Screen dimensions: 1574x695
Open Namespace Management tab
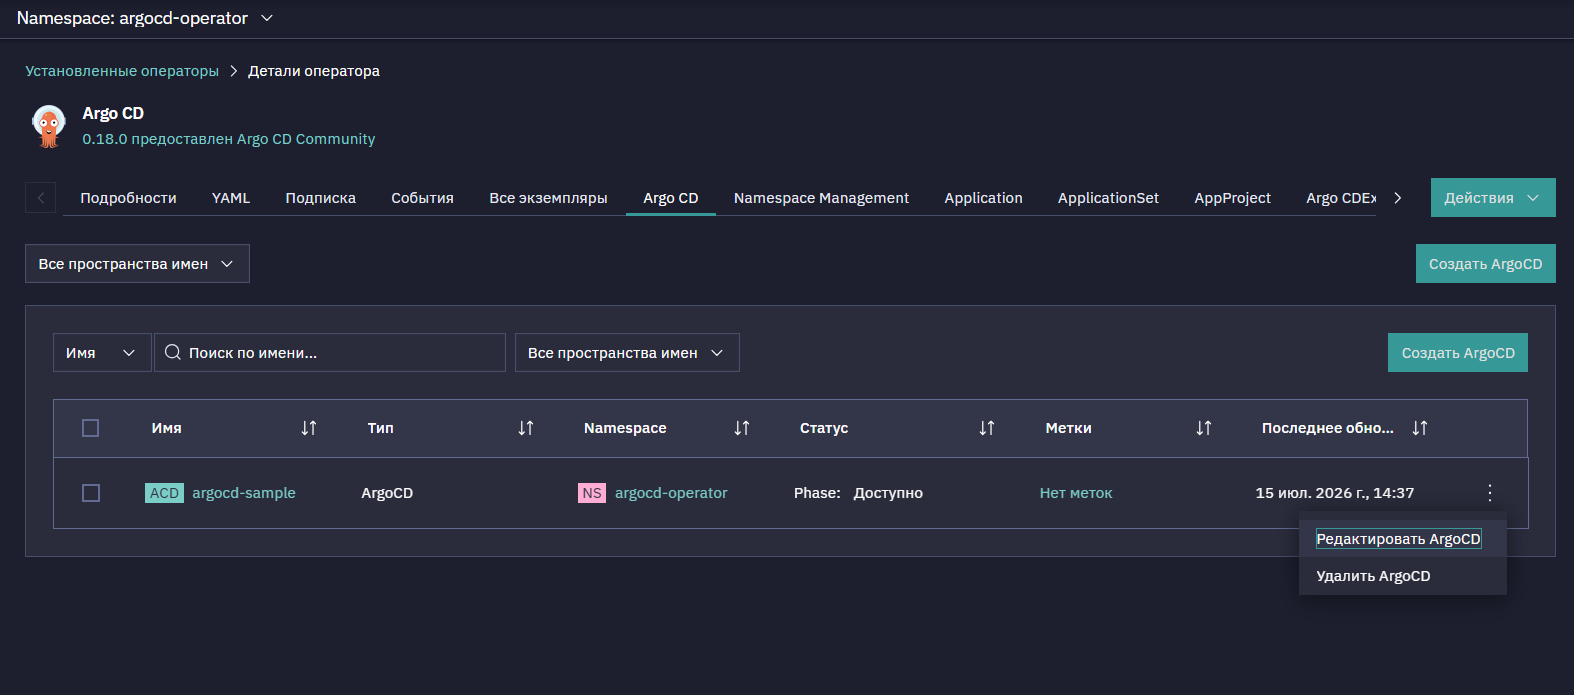pos(821,198)
